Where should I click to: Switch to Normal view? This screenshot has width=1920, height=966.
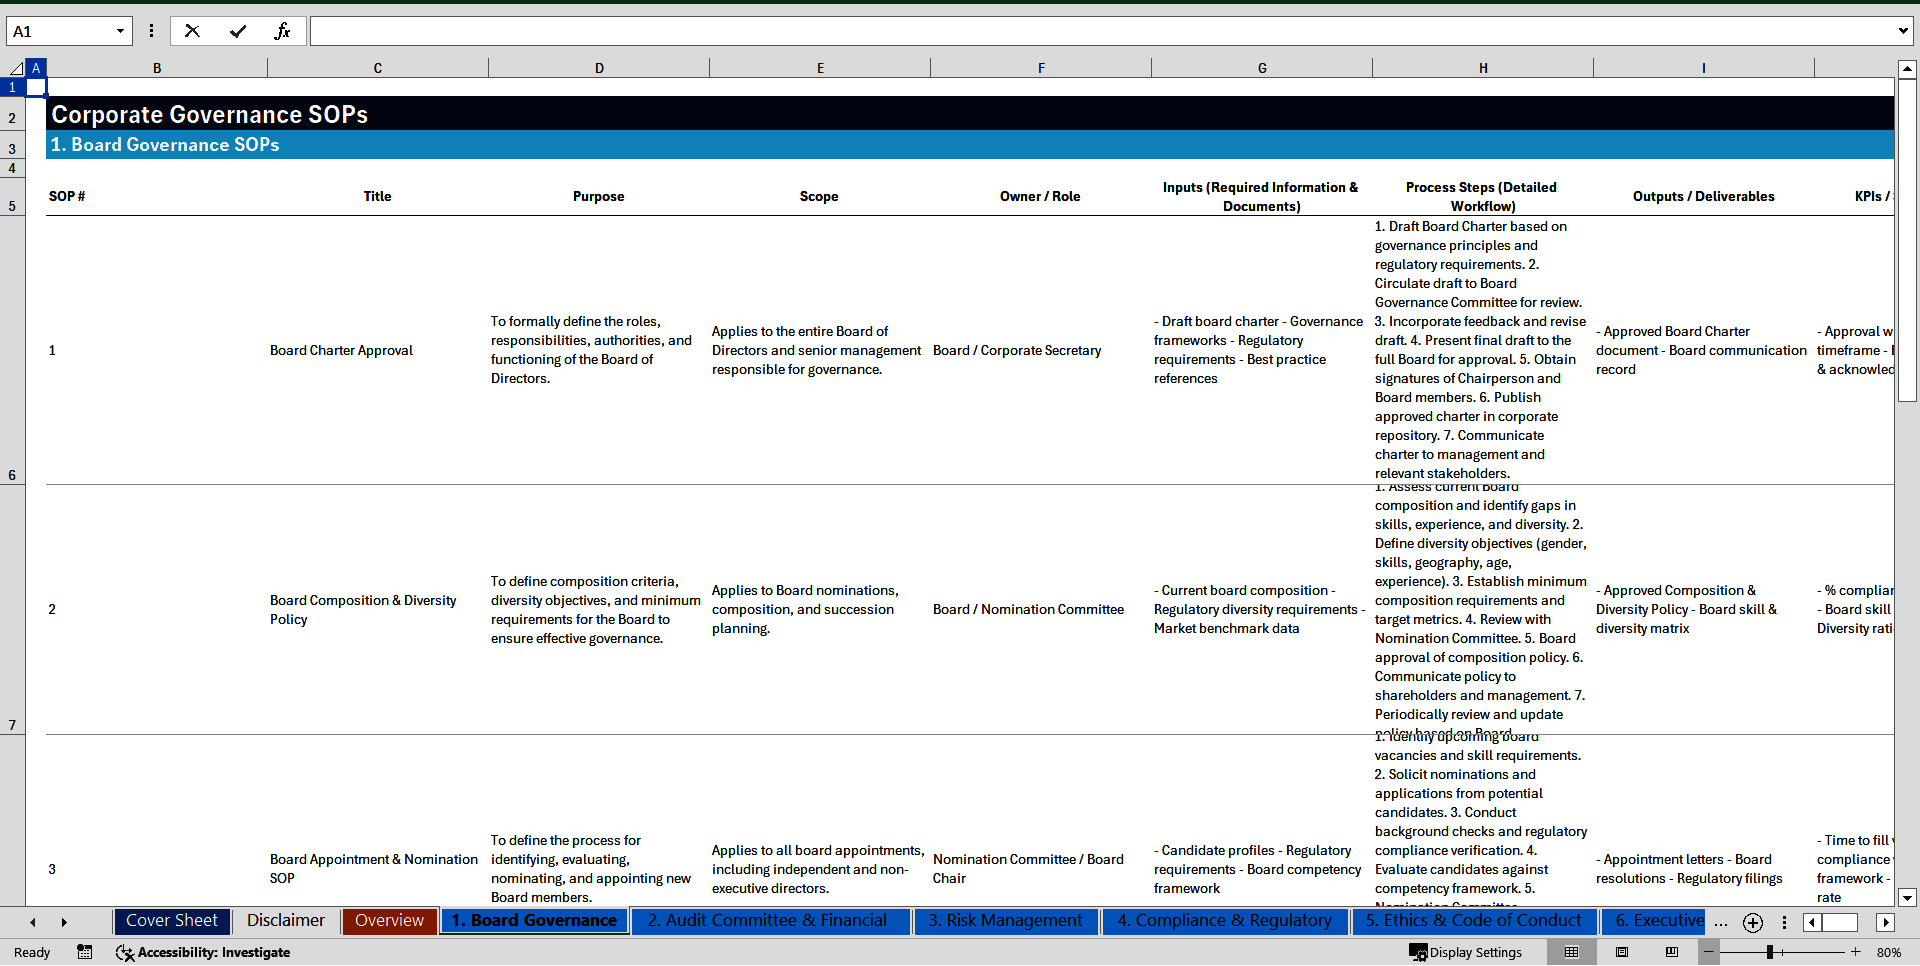coord(1572,952)
